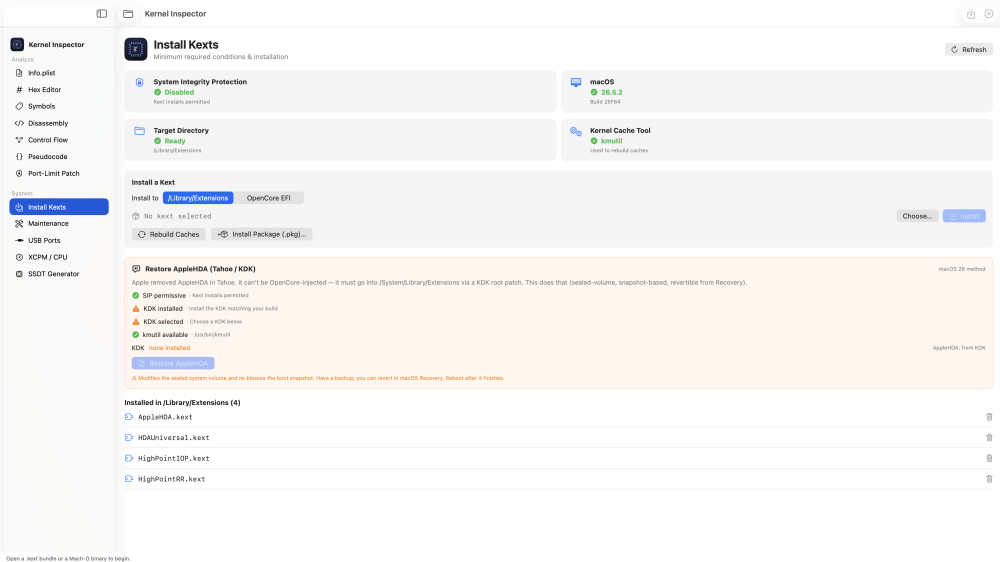Image resolution: width=1000 pixels, height=562 pixels.
Task: Click HighPointRR.kext file name
Action: [x=172, y=479]
